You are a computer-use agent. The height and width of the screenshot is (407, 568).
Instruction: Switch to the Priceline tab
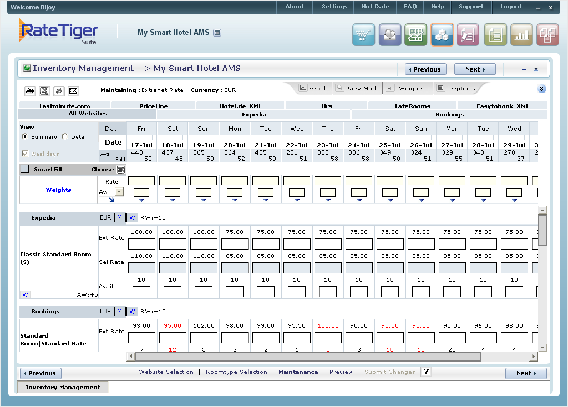click(154, 105)
